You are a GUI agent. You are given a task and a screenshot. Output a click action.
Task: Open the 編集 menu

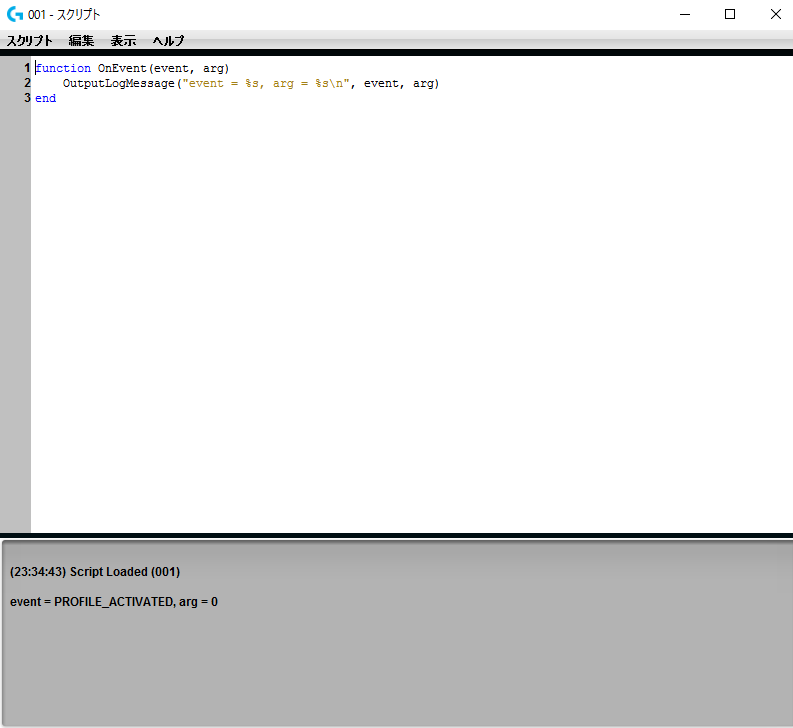click(x=81, y=41)
